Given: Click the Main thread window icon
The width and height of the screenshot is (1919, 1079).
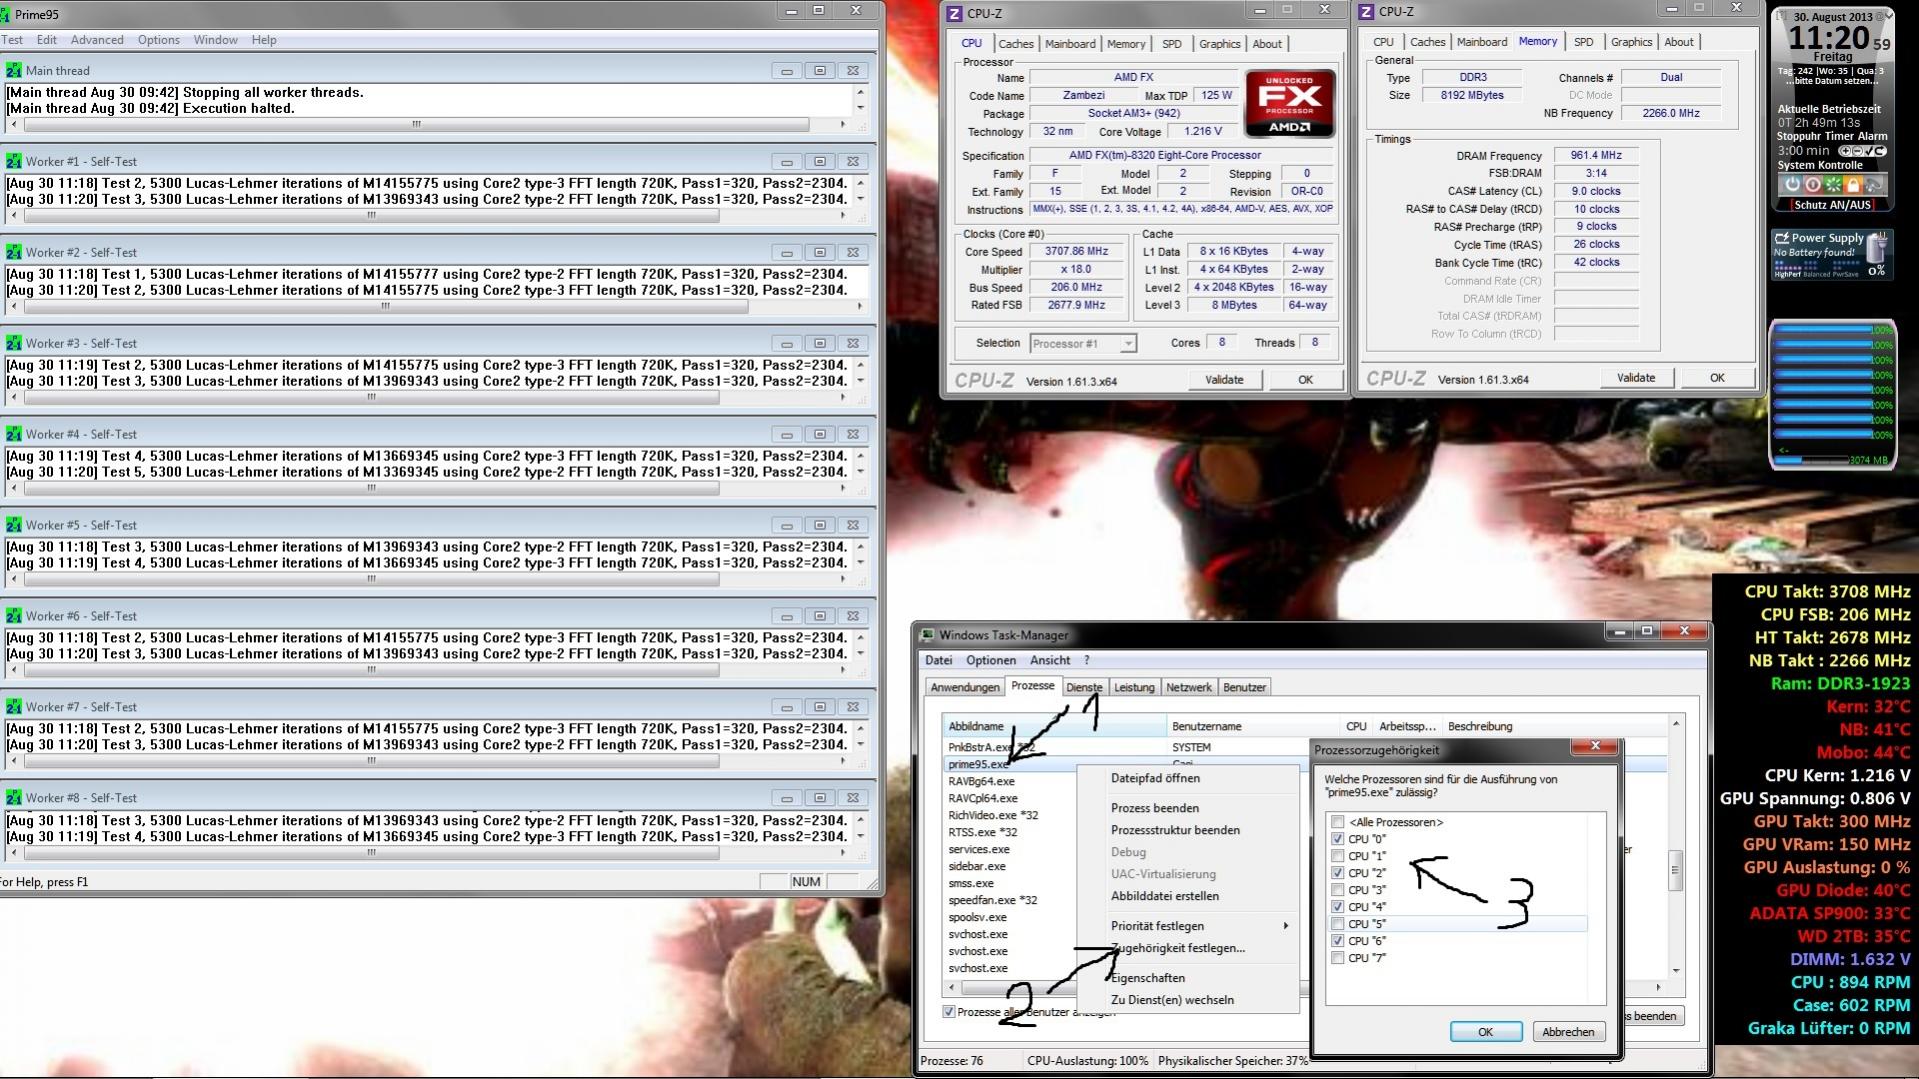Looking at the screenshot, I should (13, 70).
